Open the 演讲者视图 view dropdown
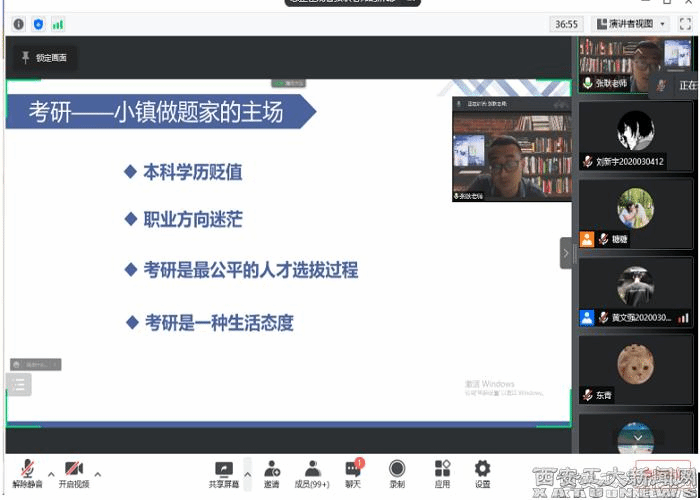700x500 pixels. tap(631, 24)
